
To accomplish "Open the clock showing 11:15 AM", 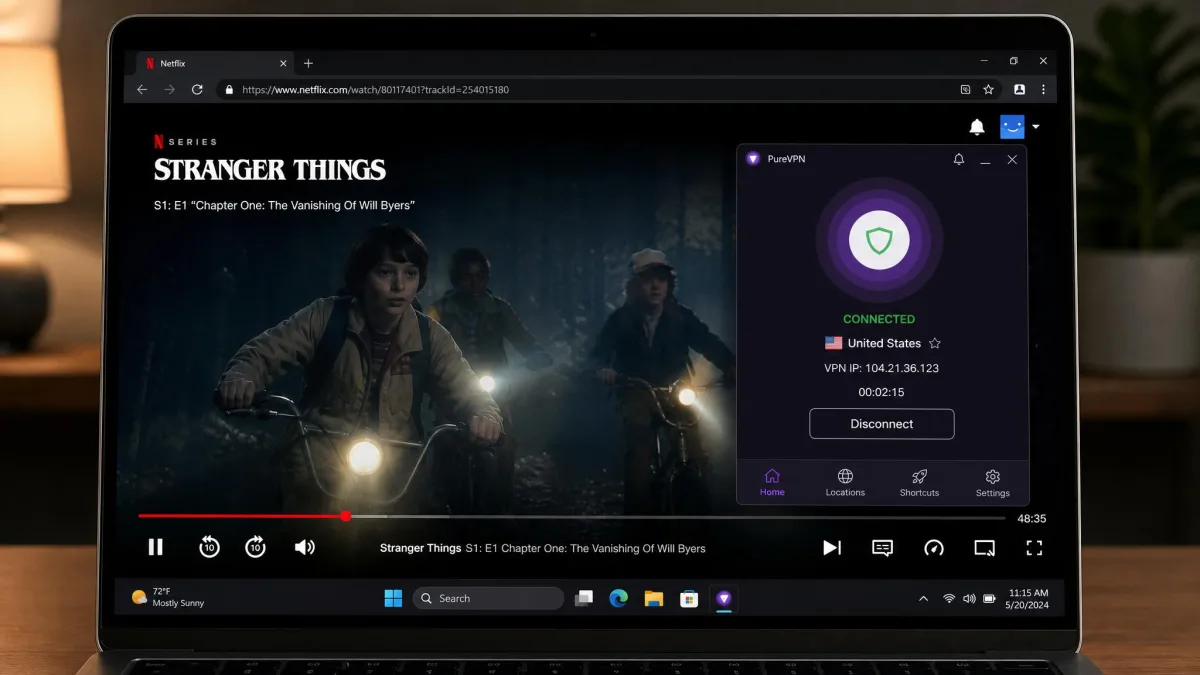I will point(1029,598).
